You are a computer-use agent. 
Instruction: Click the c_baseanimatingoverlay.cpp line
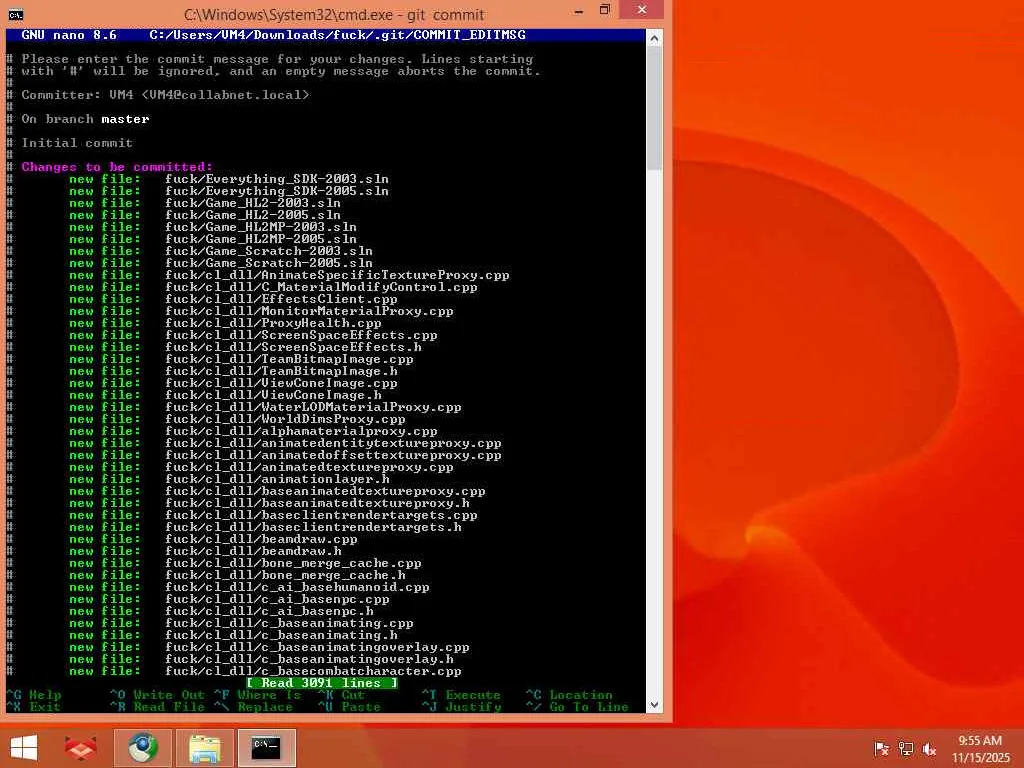(x=317, y=647)
